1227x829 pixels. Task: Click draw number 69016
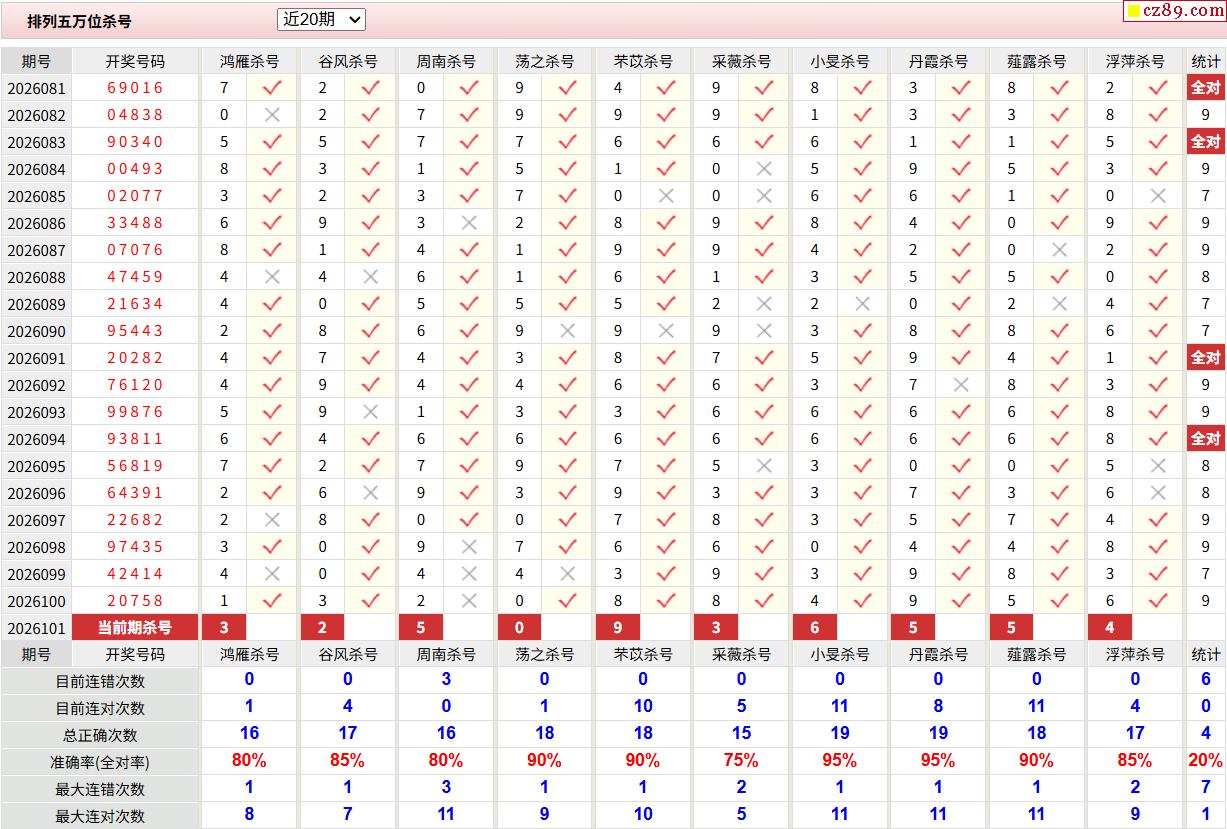135,88
